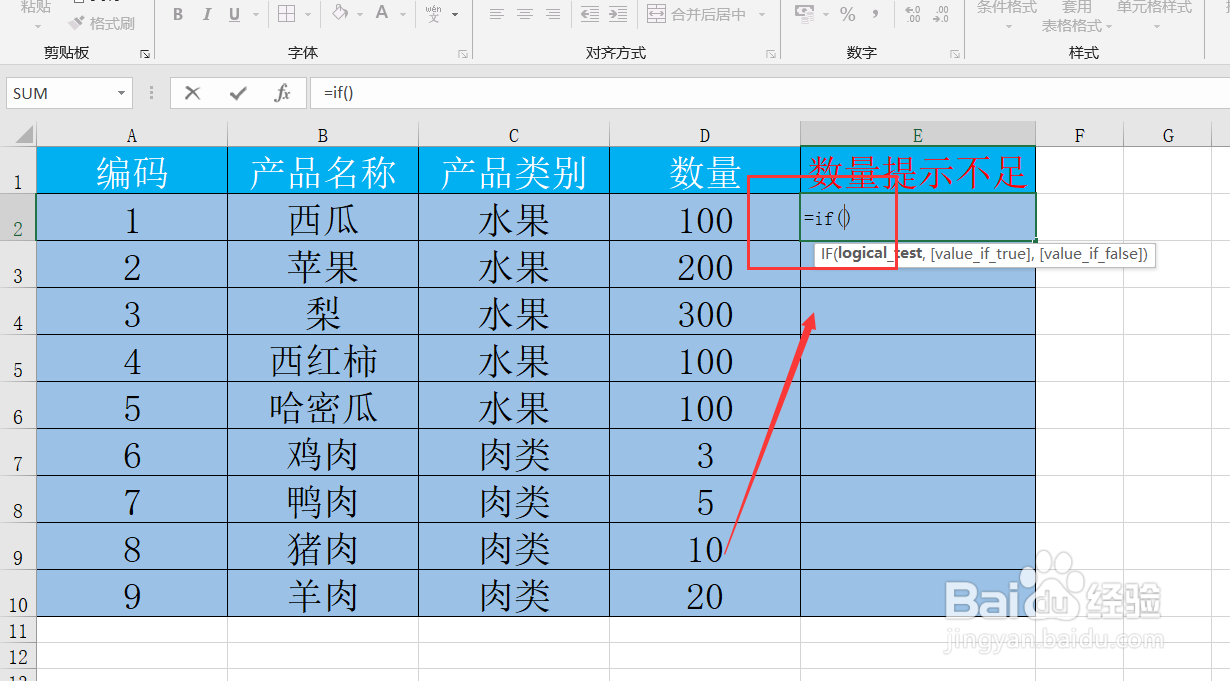
Task: Click cell E2 with the =if( formula
Action: click(918, 217)
